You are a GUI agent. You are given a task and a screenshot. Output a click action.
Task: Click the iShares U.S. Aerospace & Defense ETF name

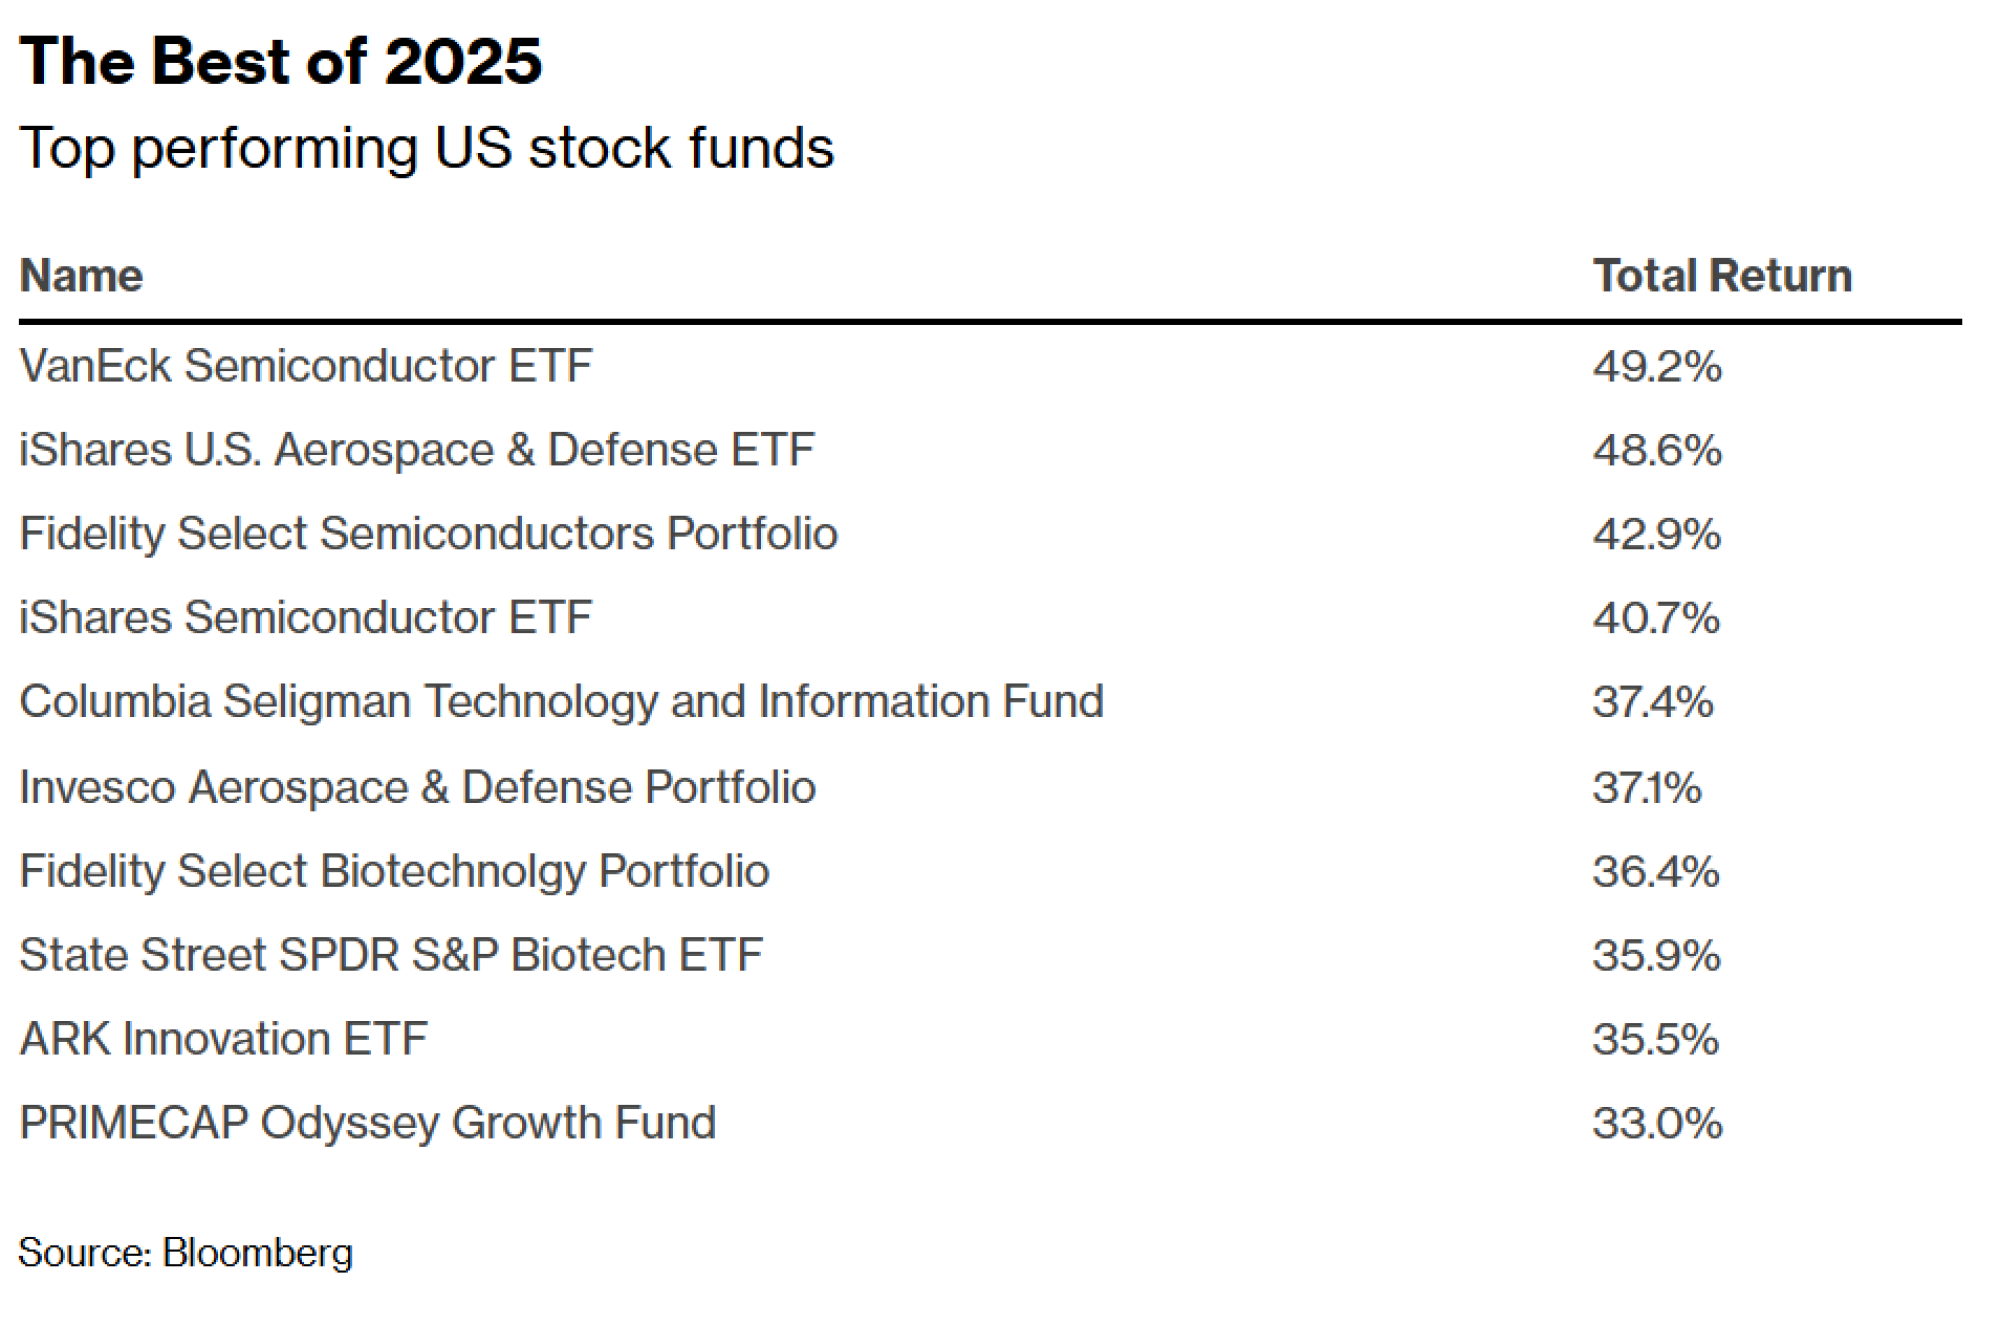click(416, 450)
